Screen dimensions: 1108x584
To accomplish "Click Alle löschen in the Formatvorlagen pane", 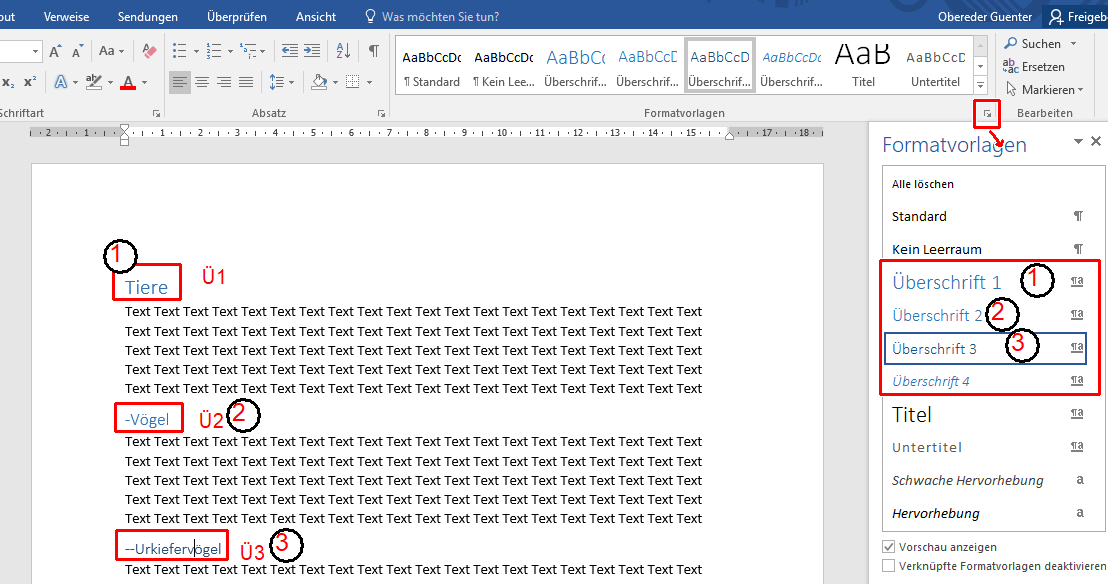I will (x=923, y=184).
